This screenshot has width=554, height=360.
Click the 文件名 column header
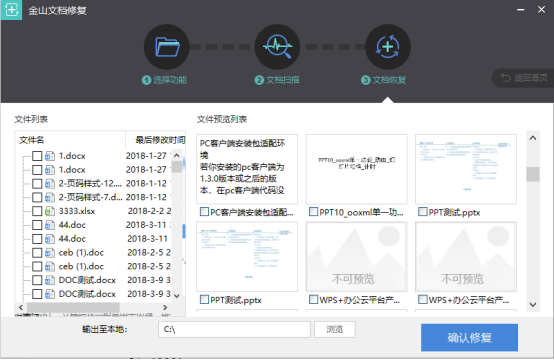32,140
